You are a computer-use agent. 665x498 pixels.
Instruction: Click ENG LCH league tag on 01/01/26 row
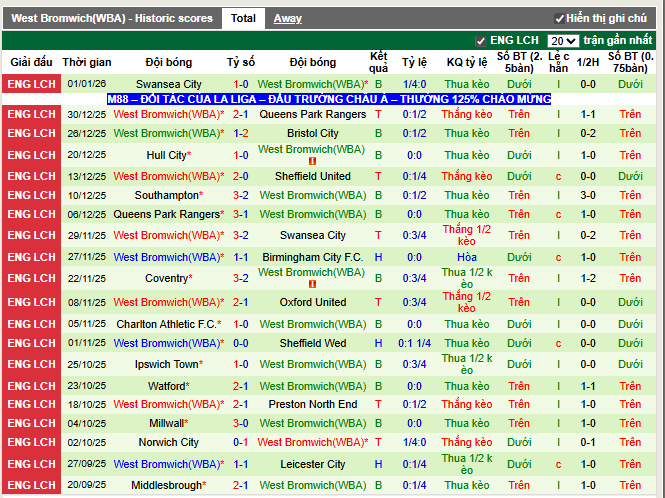click(31, 84)
